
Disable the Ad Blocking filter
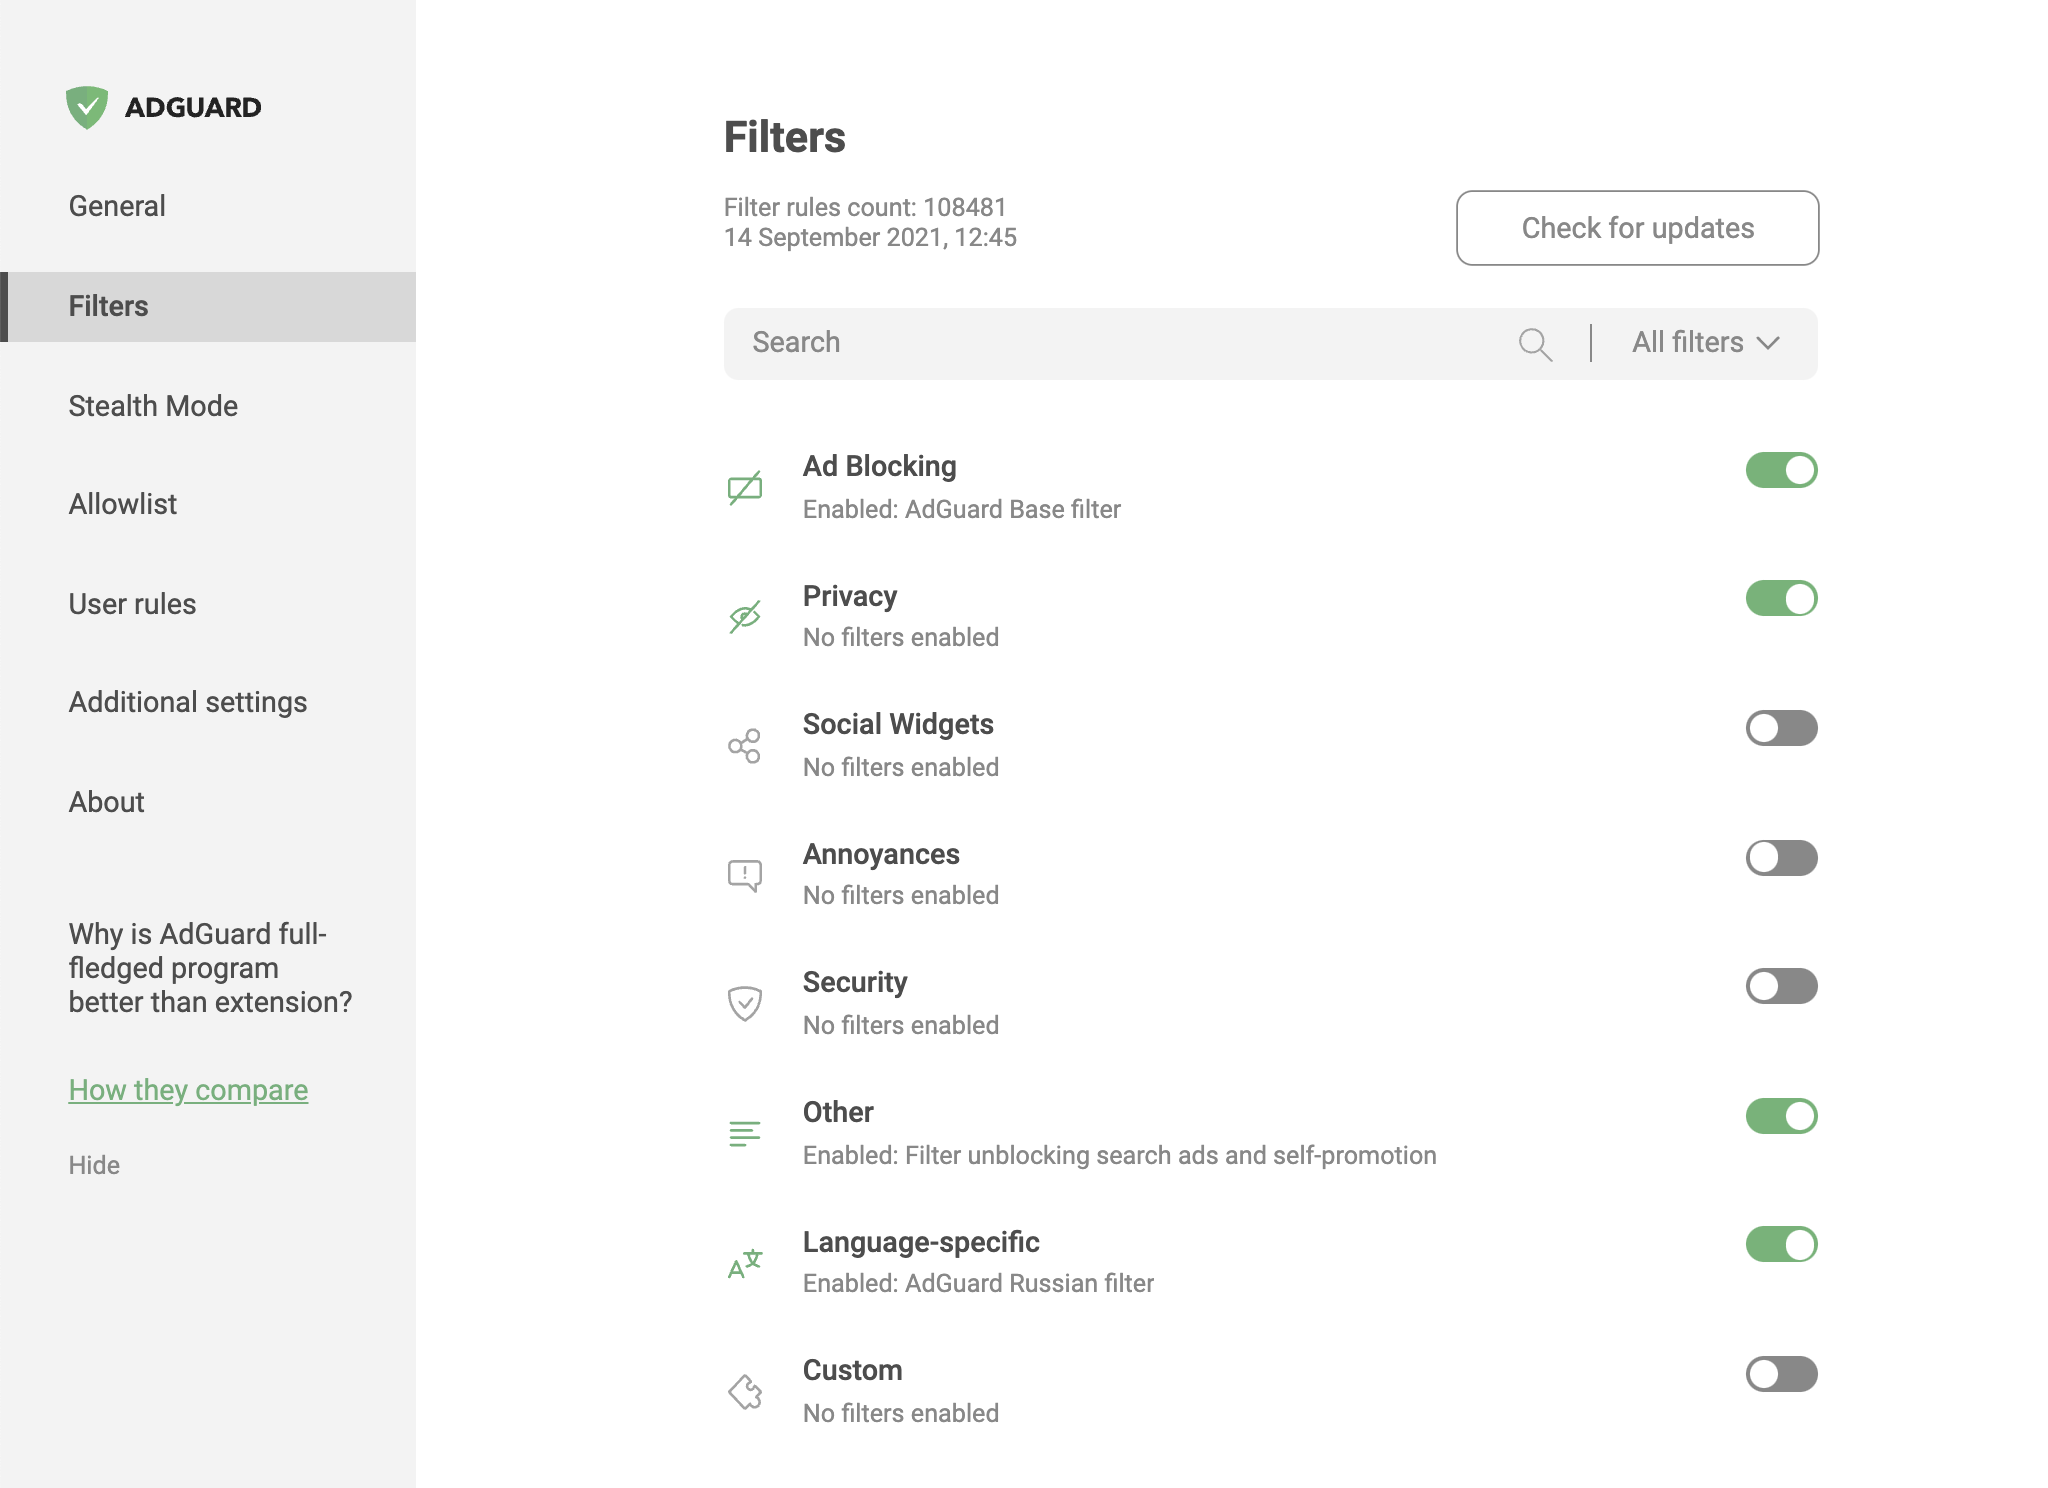click(1779, 469)
